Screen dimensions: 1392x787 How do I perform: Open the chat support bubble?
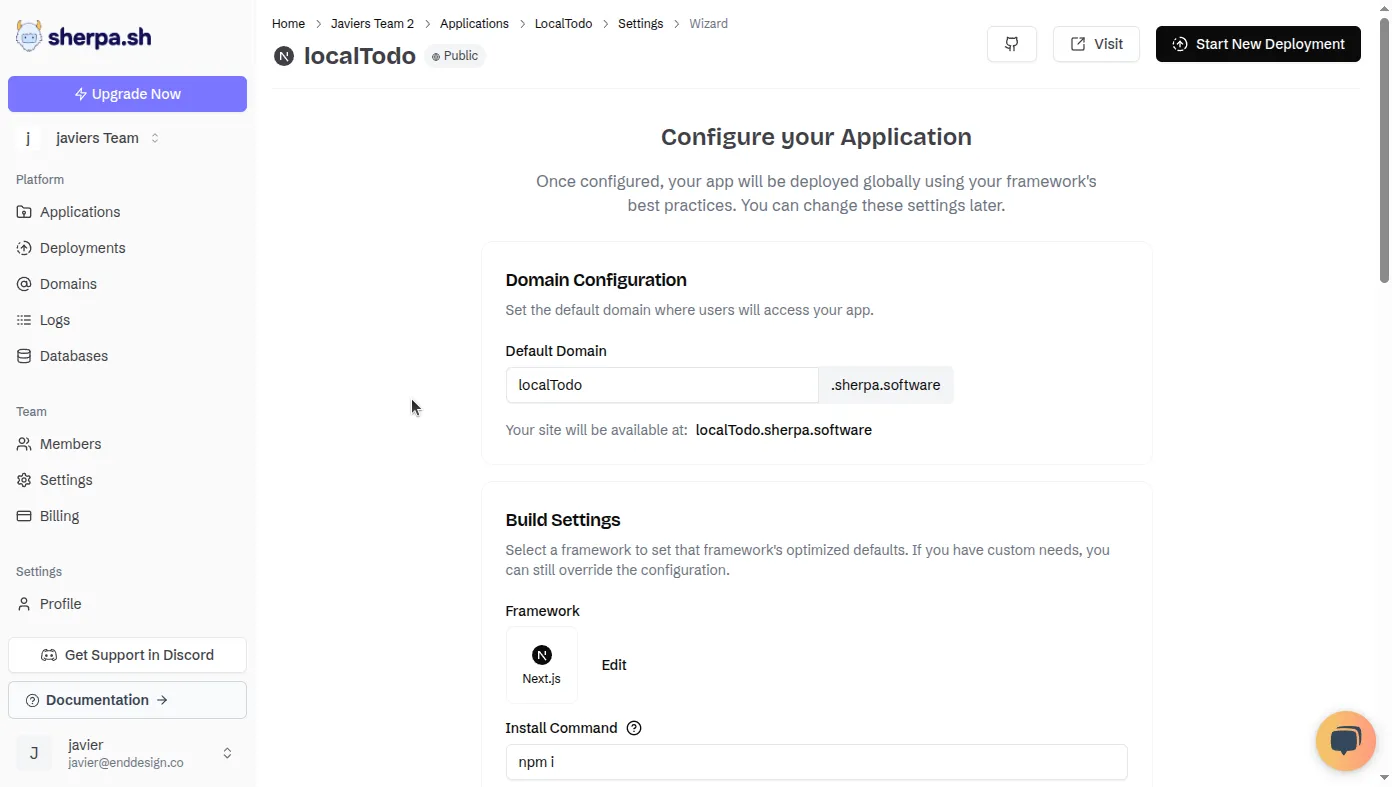click(1345, 741)
